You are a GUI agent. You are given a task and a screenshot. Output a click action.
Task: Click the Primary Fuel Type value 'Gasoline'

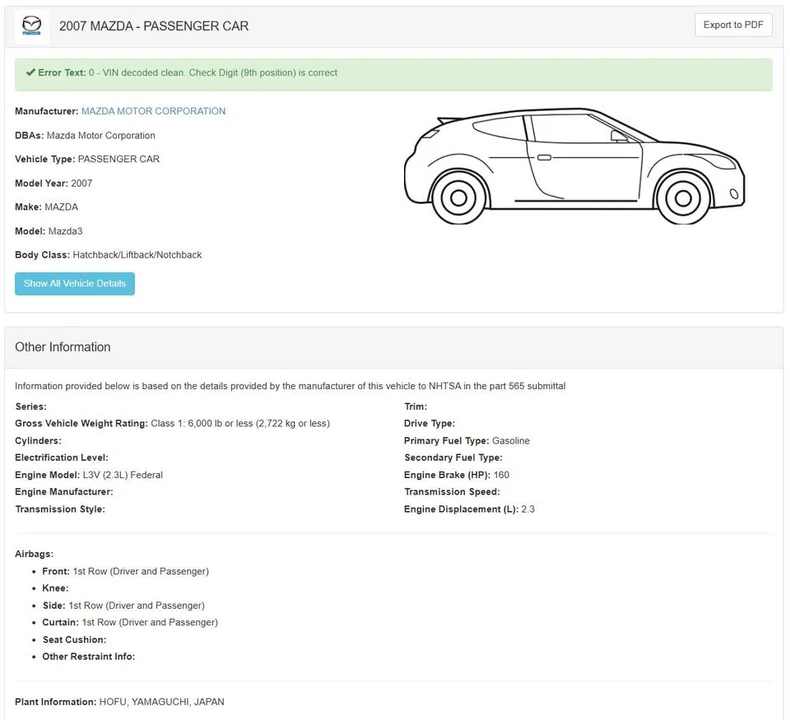point(511,441)
